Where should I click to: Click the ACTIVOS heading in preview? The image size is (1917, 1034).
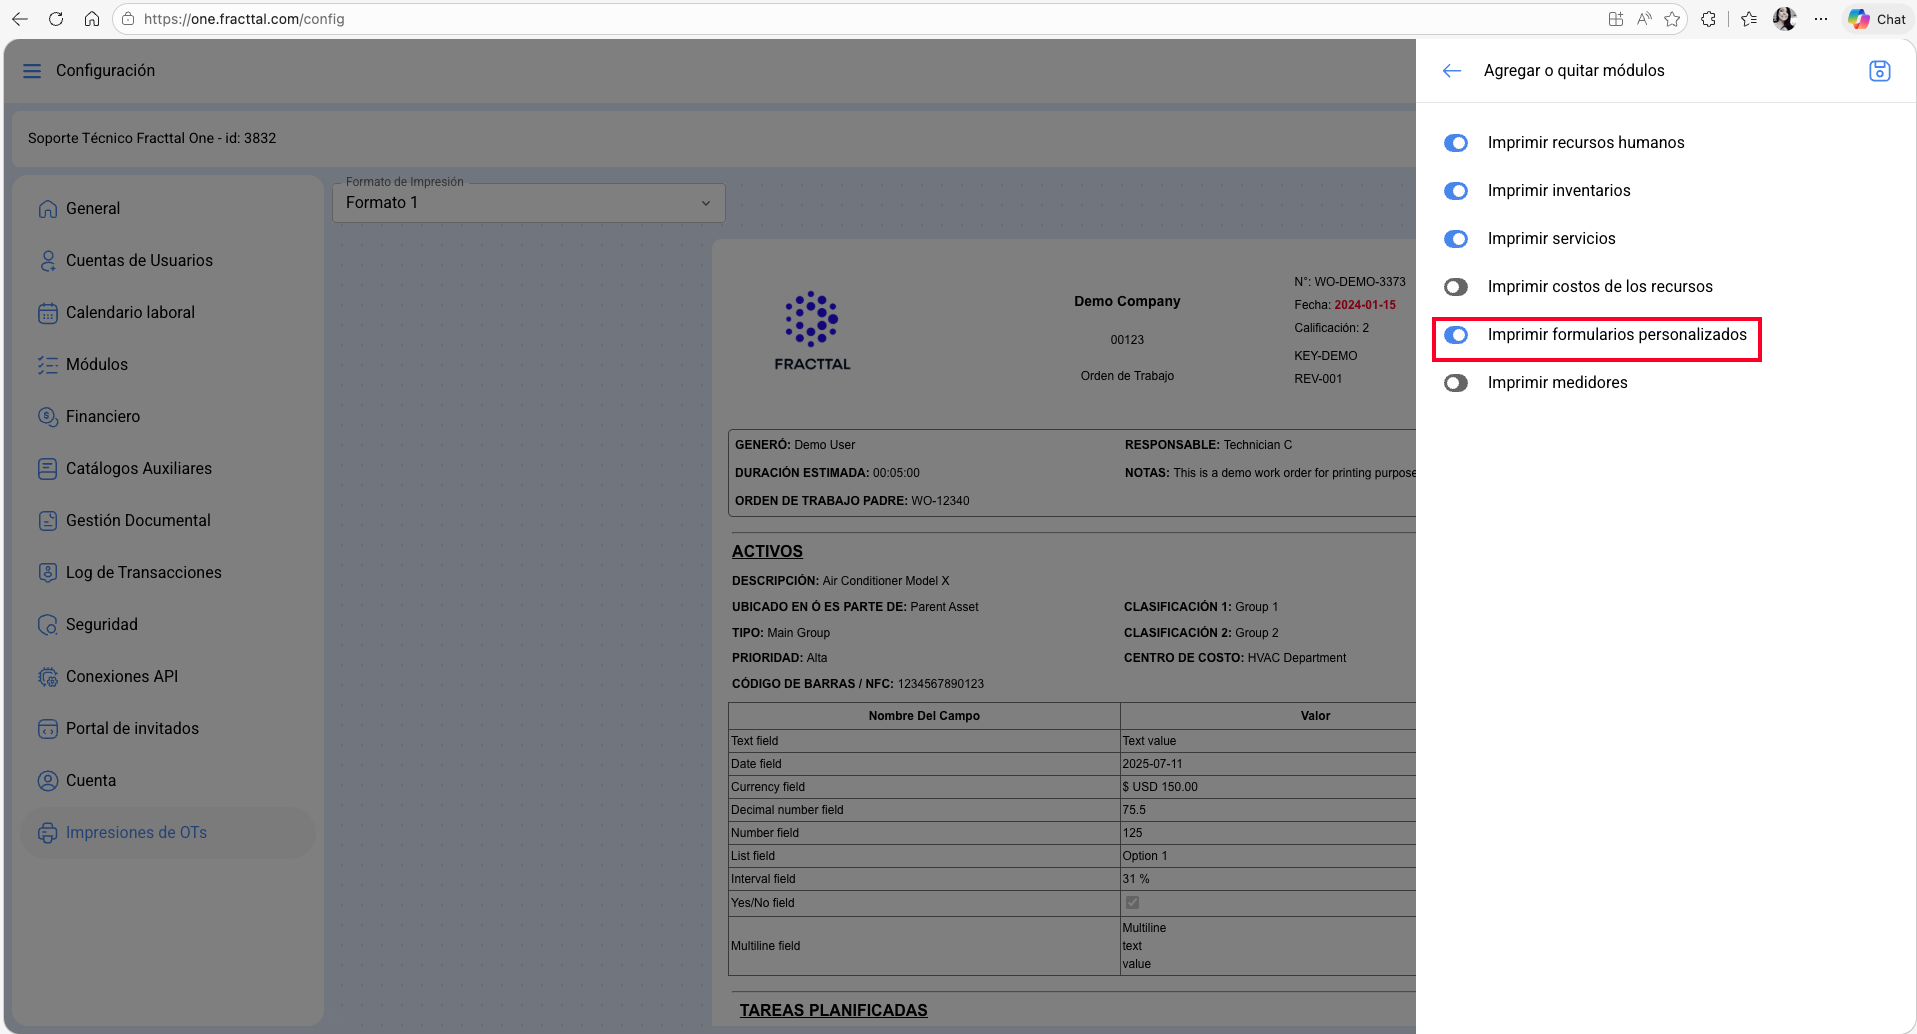point(767,551)
